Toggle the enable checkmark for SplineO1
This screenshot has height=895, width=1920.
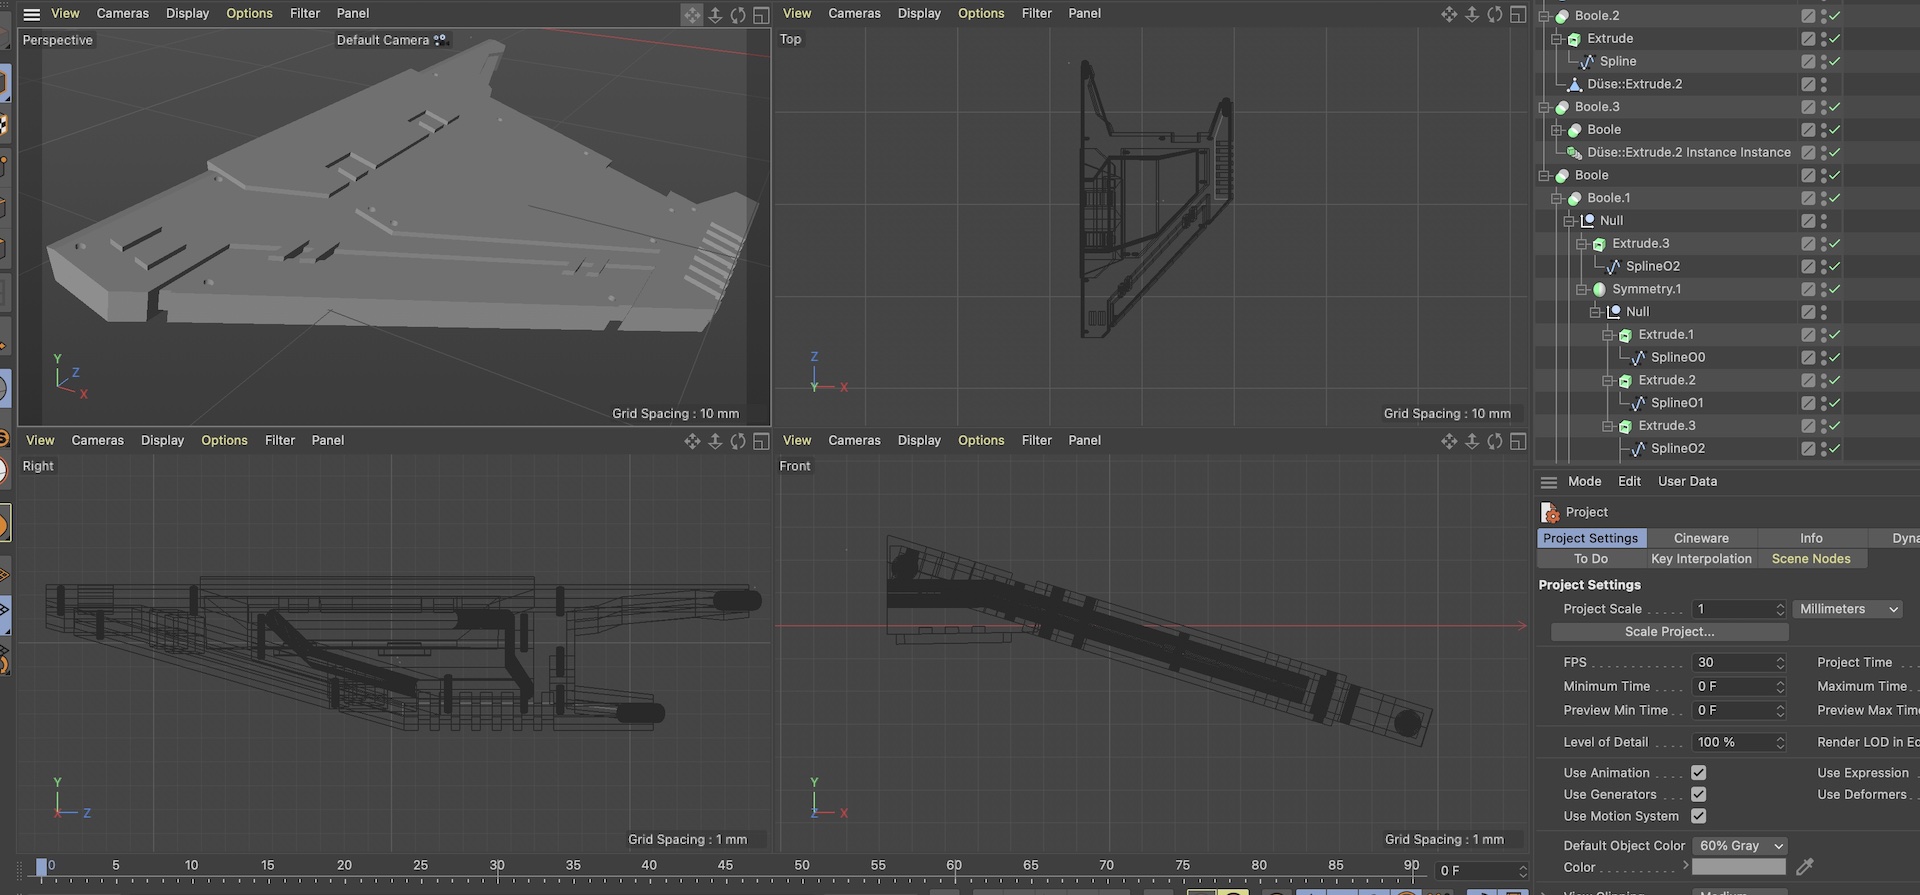coord(1835,403)
